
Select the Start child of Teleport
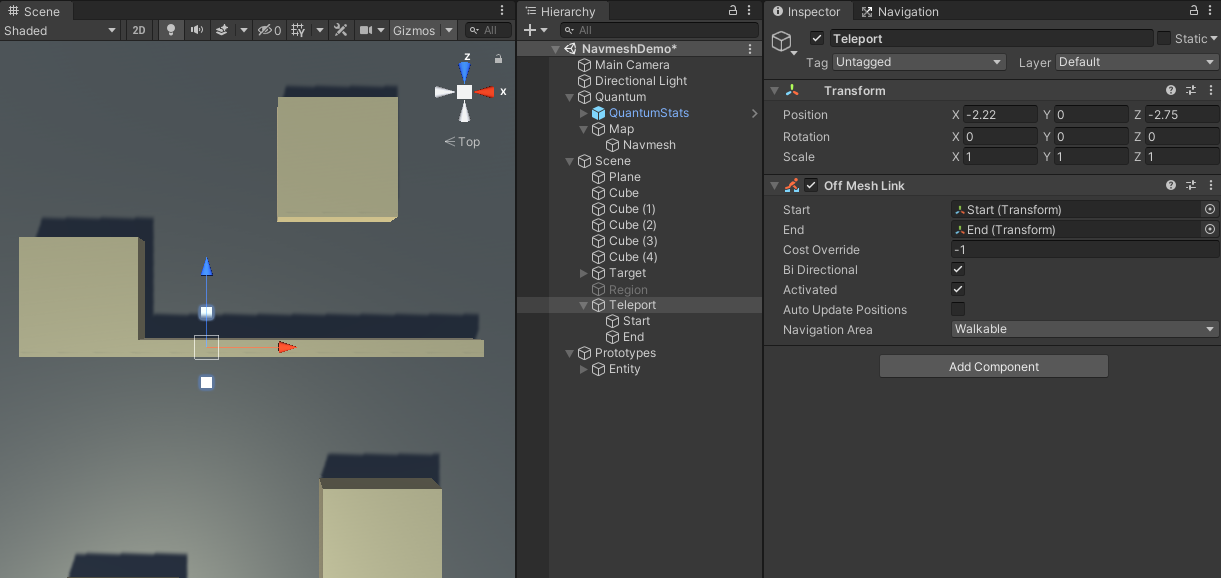click(x=637, y=321)
